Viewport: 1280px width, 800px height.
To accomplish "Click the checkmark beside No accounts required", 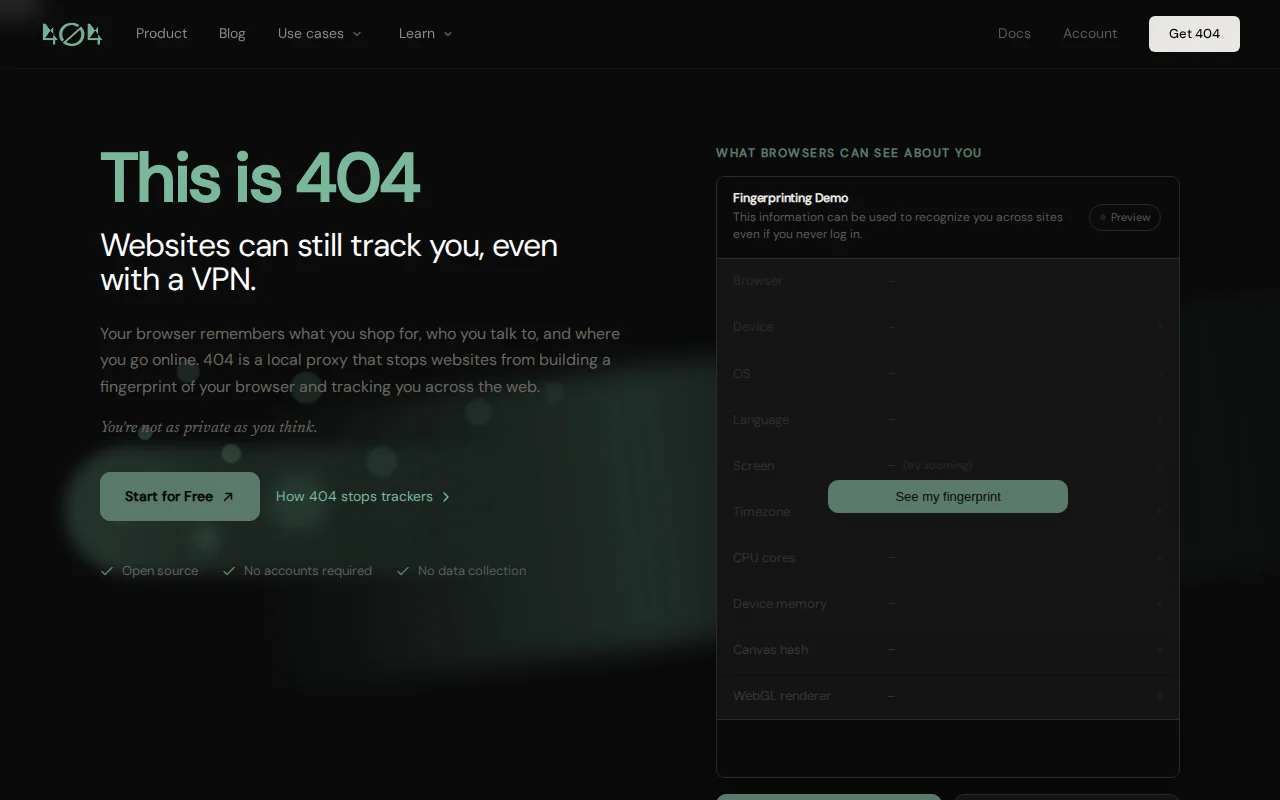I will [x=229, y=571].
